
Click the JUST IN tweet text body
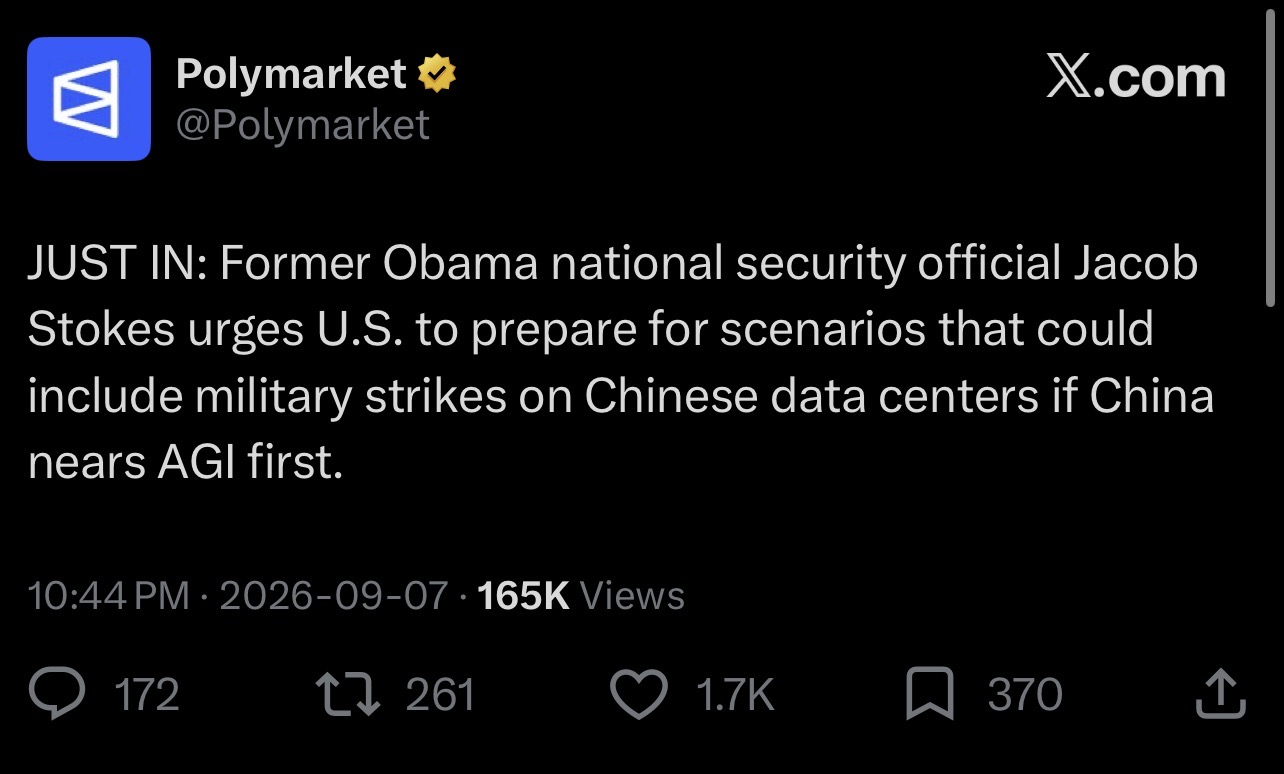point(620,363)
